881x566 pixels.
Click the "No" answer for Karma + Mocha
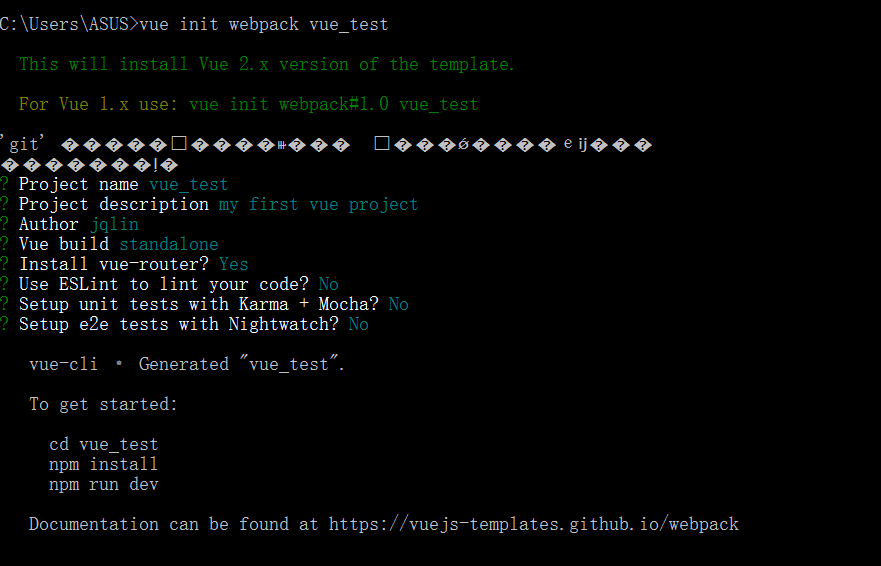[398, 304]
